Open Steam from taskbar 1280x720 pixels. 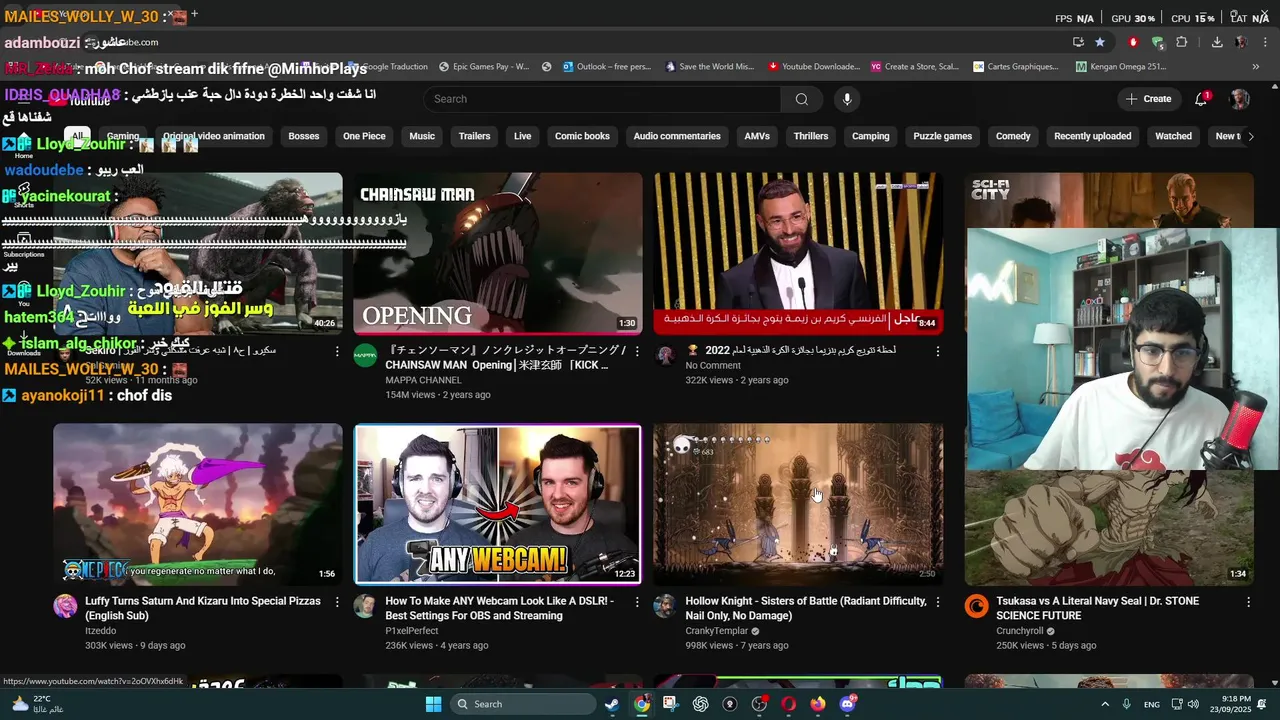[x=611, y=704]
